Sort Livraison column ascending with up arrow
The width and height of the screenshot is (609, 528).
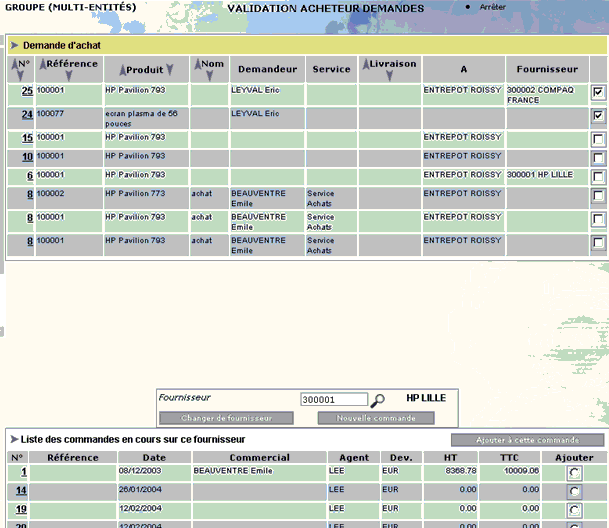[366, 64]
